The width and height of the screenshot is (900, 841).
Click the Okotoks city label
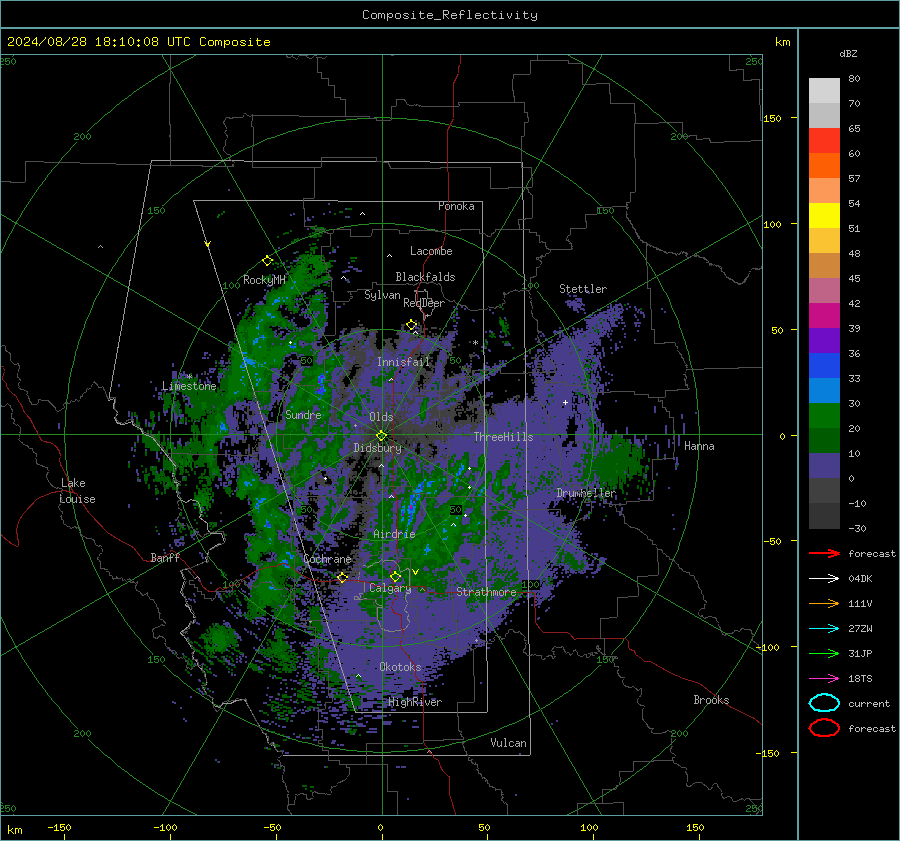coord(401,667)
